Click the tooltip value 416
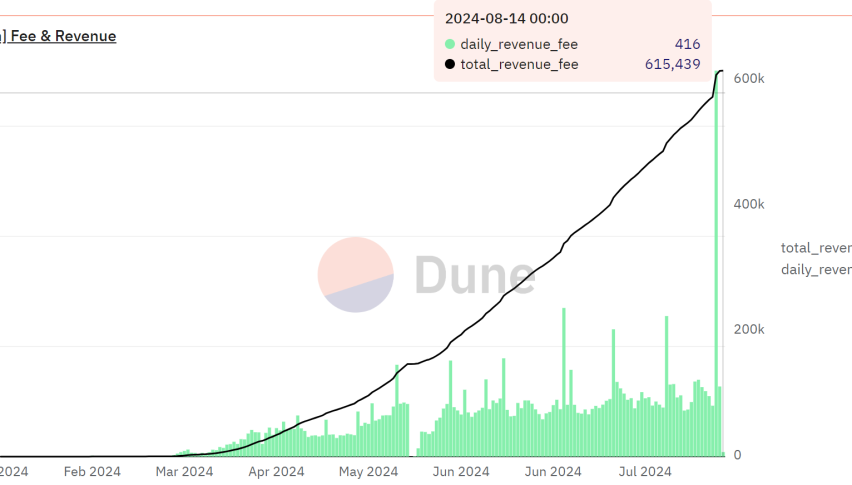 point(687,44)
